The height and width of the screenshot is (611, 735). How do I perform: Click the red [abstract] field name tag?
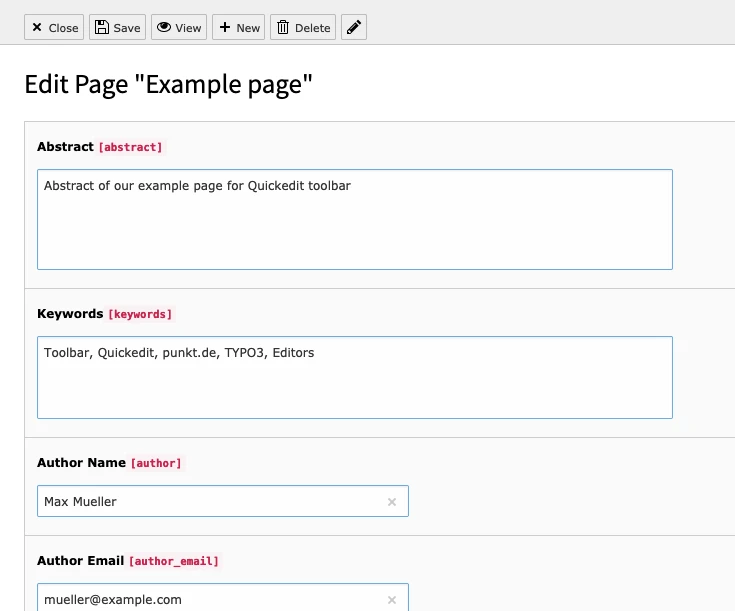(x=130, y=147)
